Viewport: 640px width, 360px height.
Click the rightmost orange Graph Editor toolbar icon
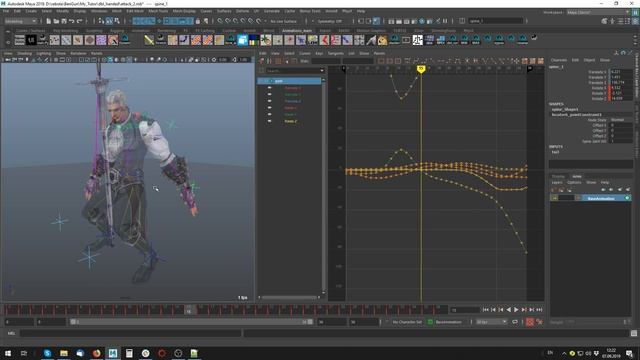(x=540, y=61)
